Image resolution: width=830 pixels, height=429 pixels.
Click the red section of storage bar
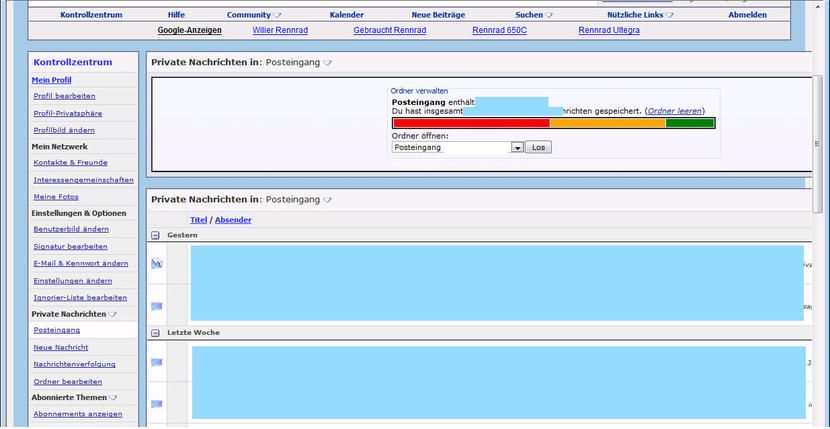[x=470, y=123]
